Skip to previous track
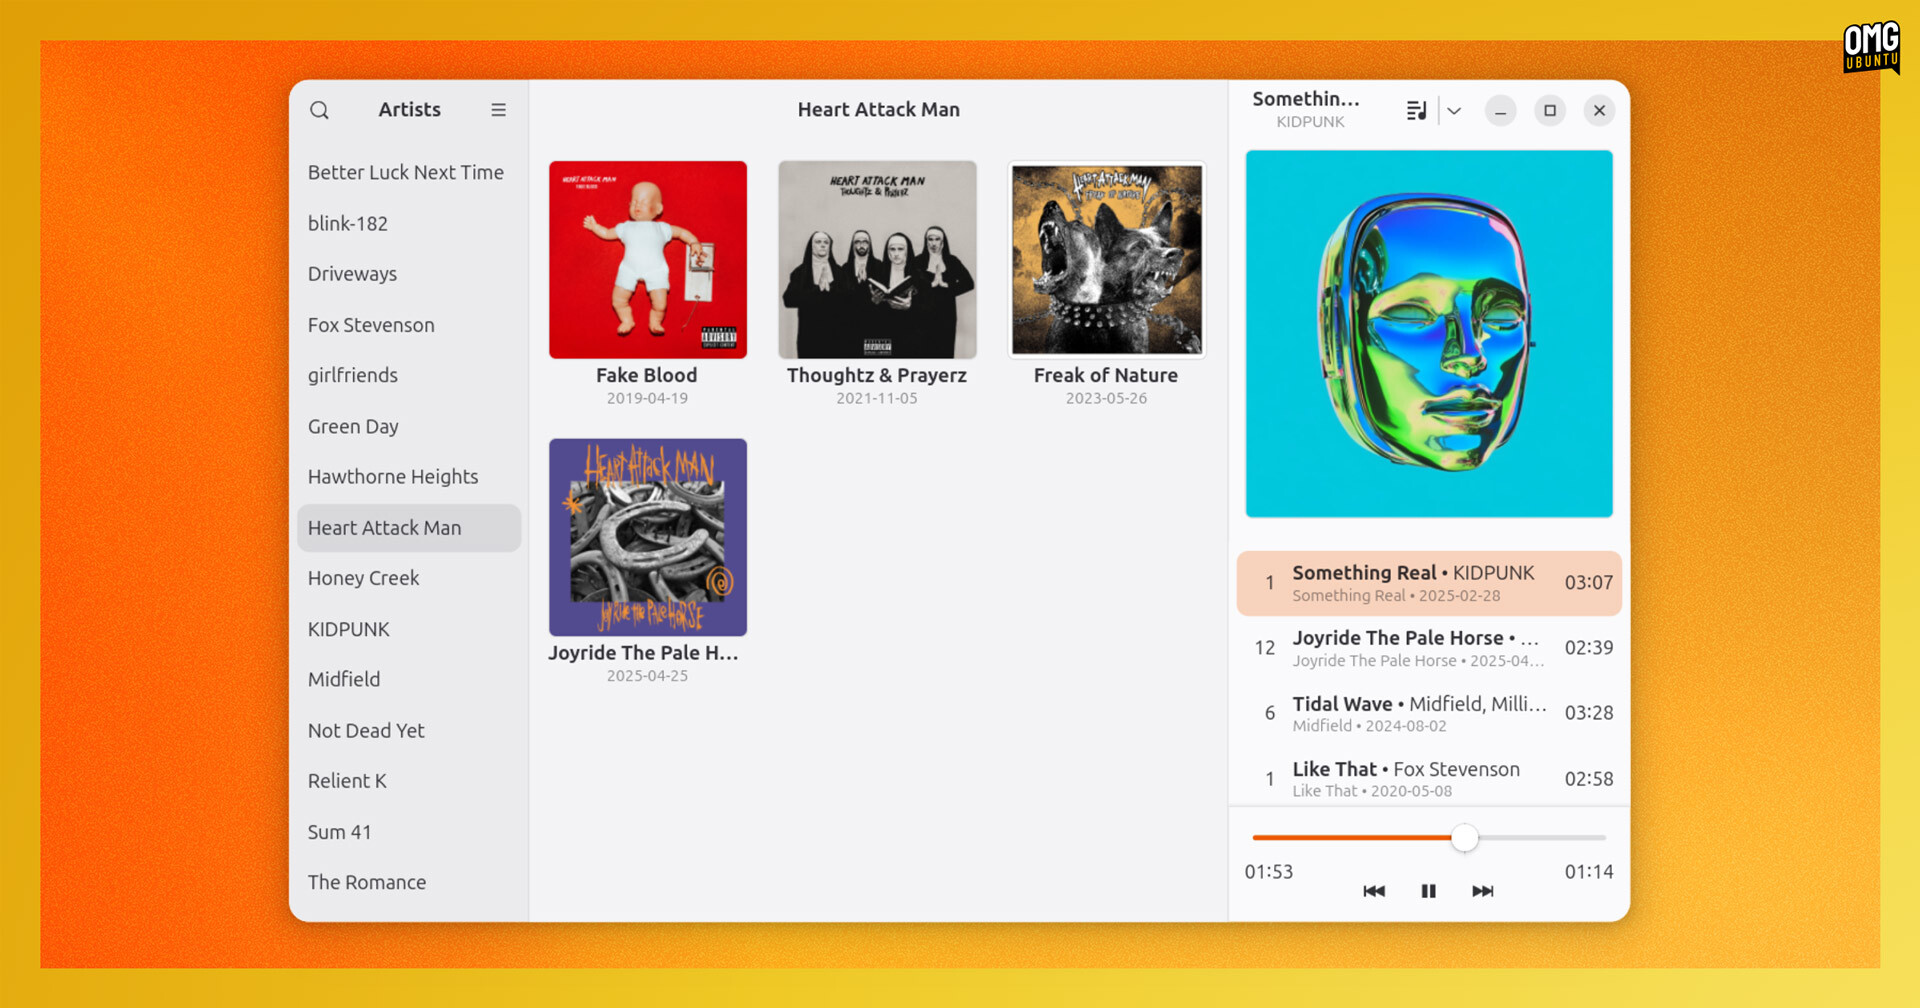The height and width of the screenshot is (1008, 1920). [x=1374, y=891]
